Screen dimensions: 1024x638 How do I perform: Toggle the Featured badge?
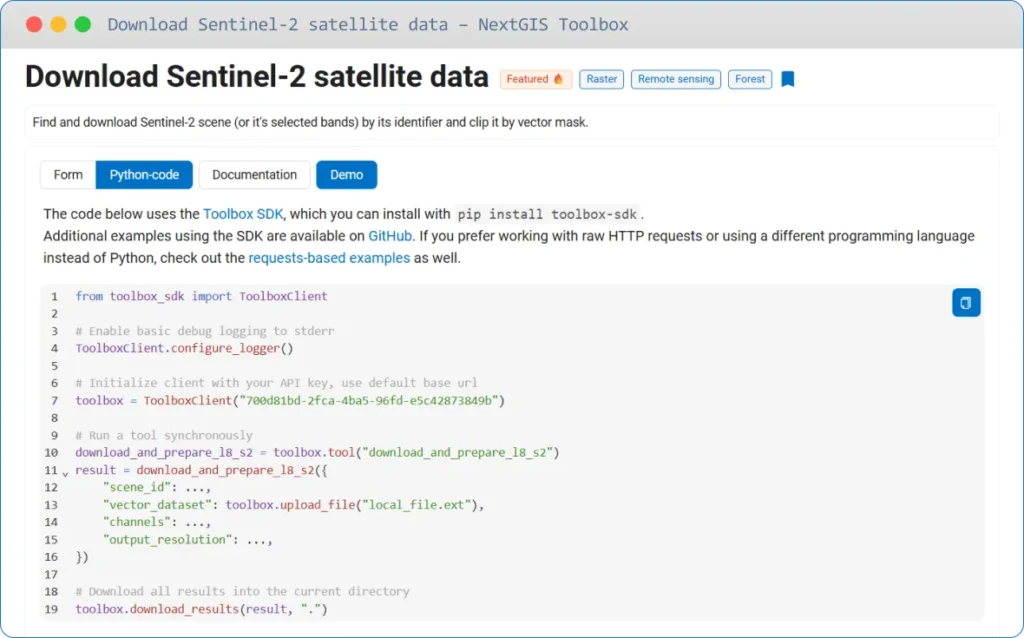[537, 78]
